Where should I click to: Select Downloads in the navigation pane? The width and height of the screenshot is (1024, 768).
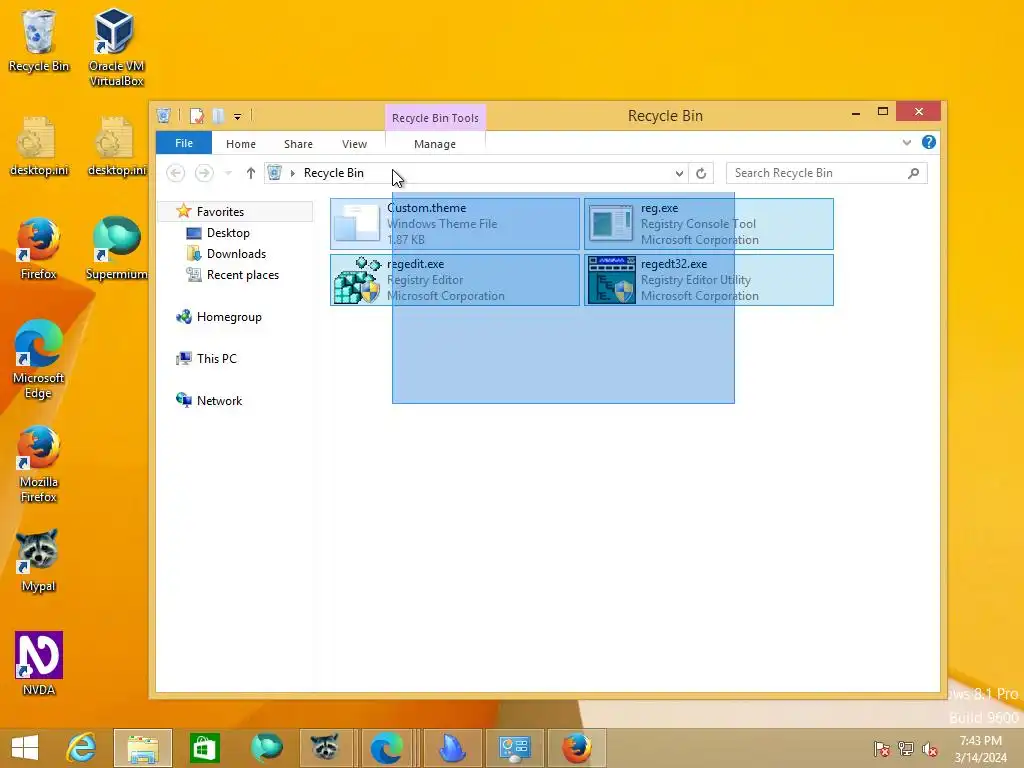pos(236,253)
